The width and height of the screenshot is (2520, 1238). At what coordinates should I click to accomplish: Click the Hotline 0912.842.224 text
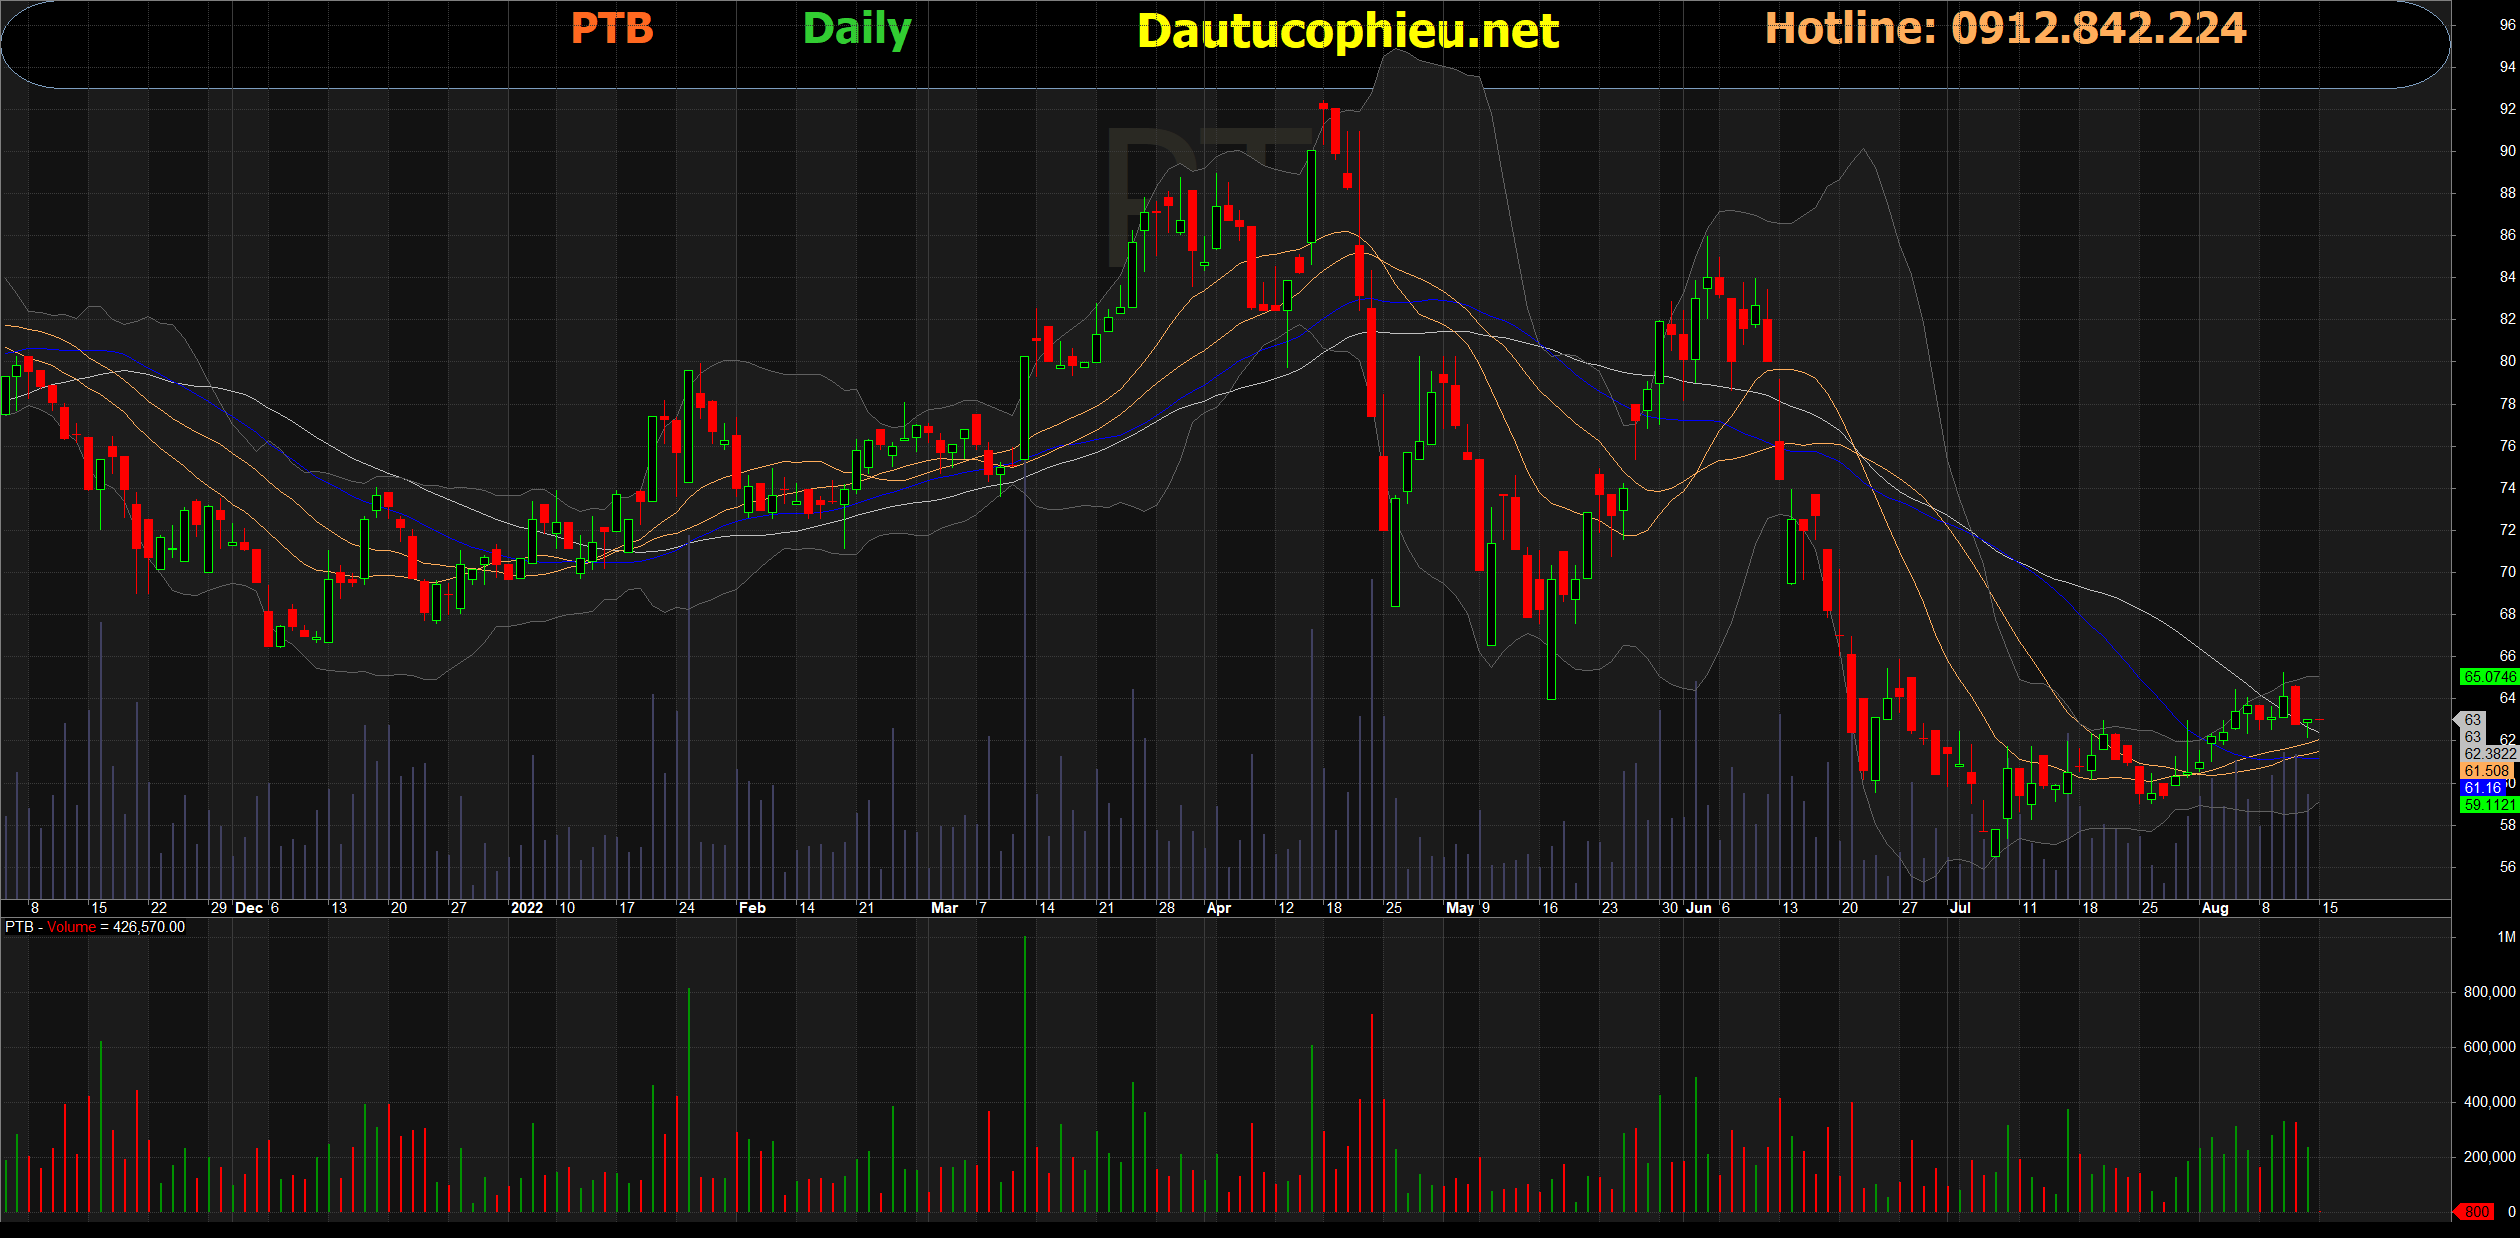click(x=2005, y=28)
